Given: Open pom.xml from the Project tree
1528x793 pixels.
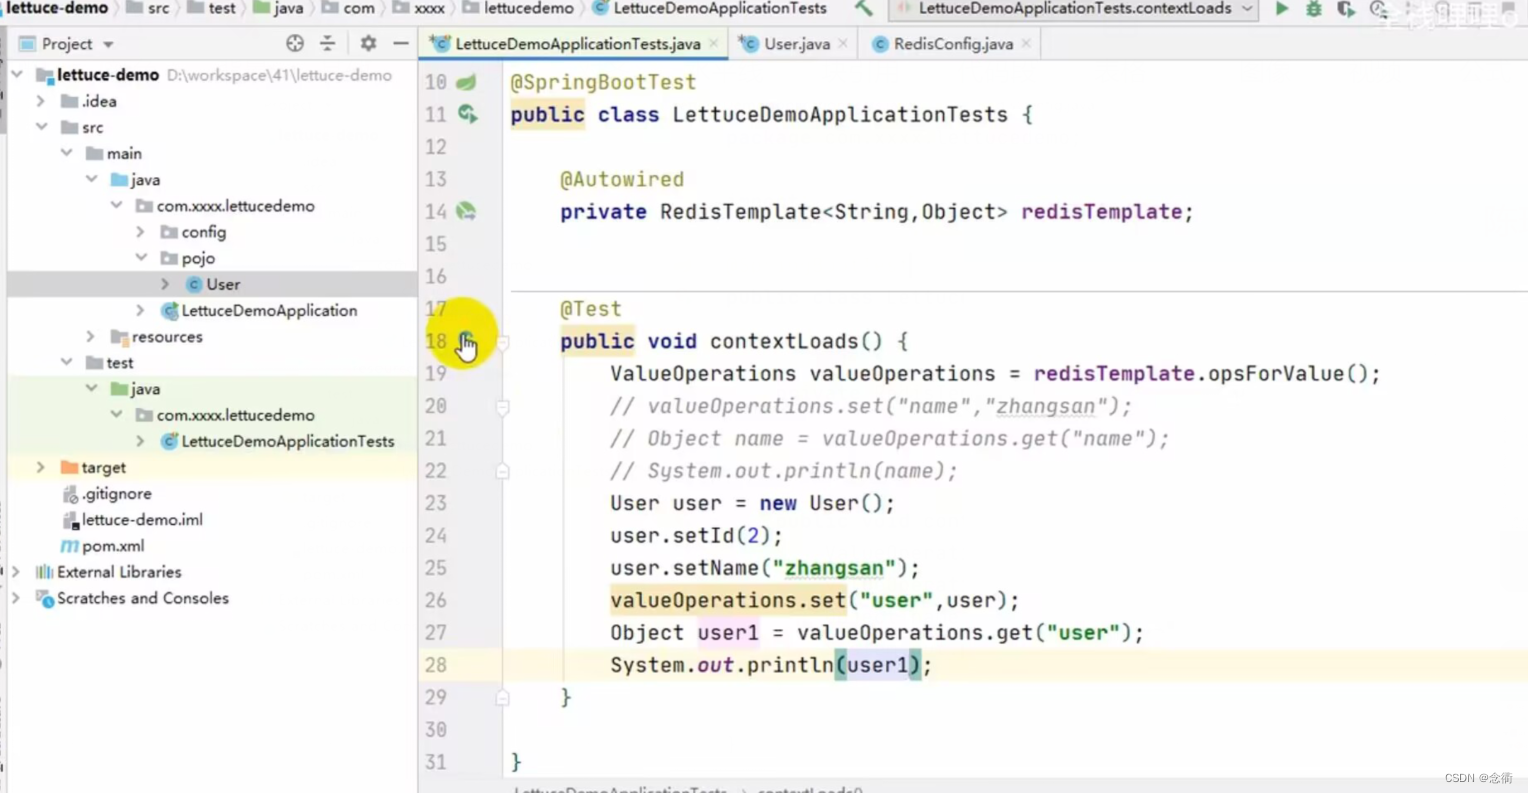Looking at the screenshot, I should [113, 545].
